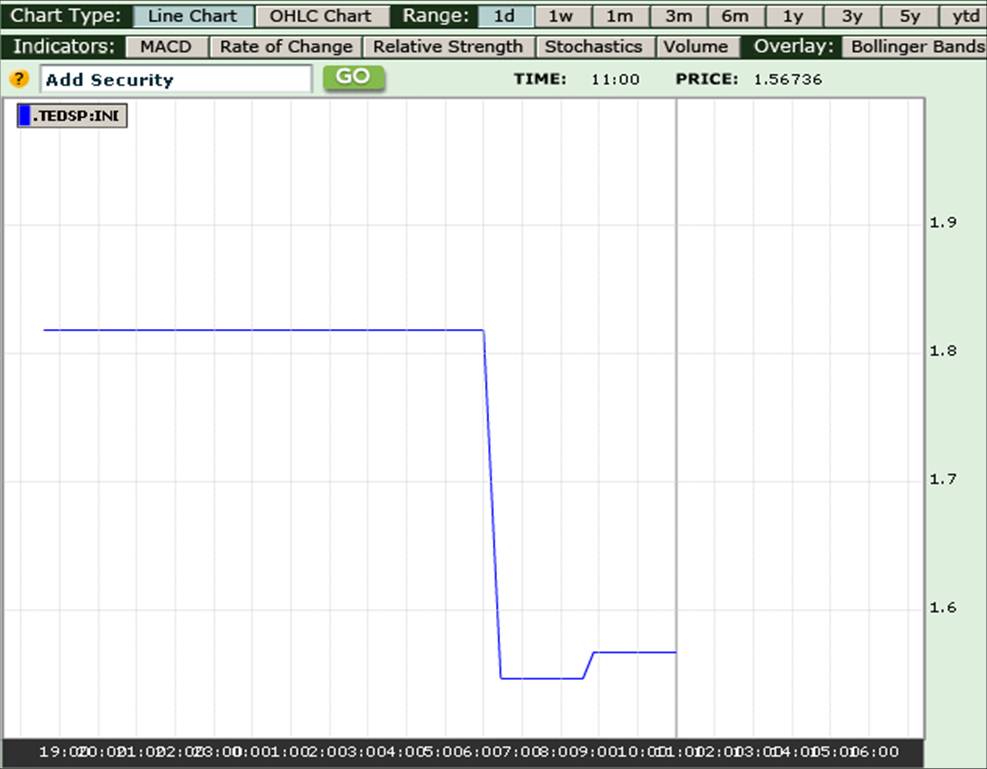Viewport: 987px width, 769px height.
Task: Click the 1.7 price axis label
Action: [x=943, y=479]
